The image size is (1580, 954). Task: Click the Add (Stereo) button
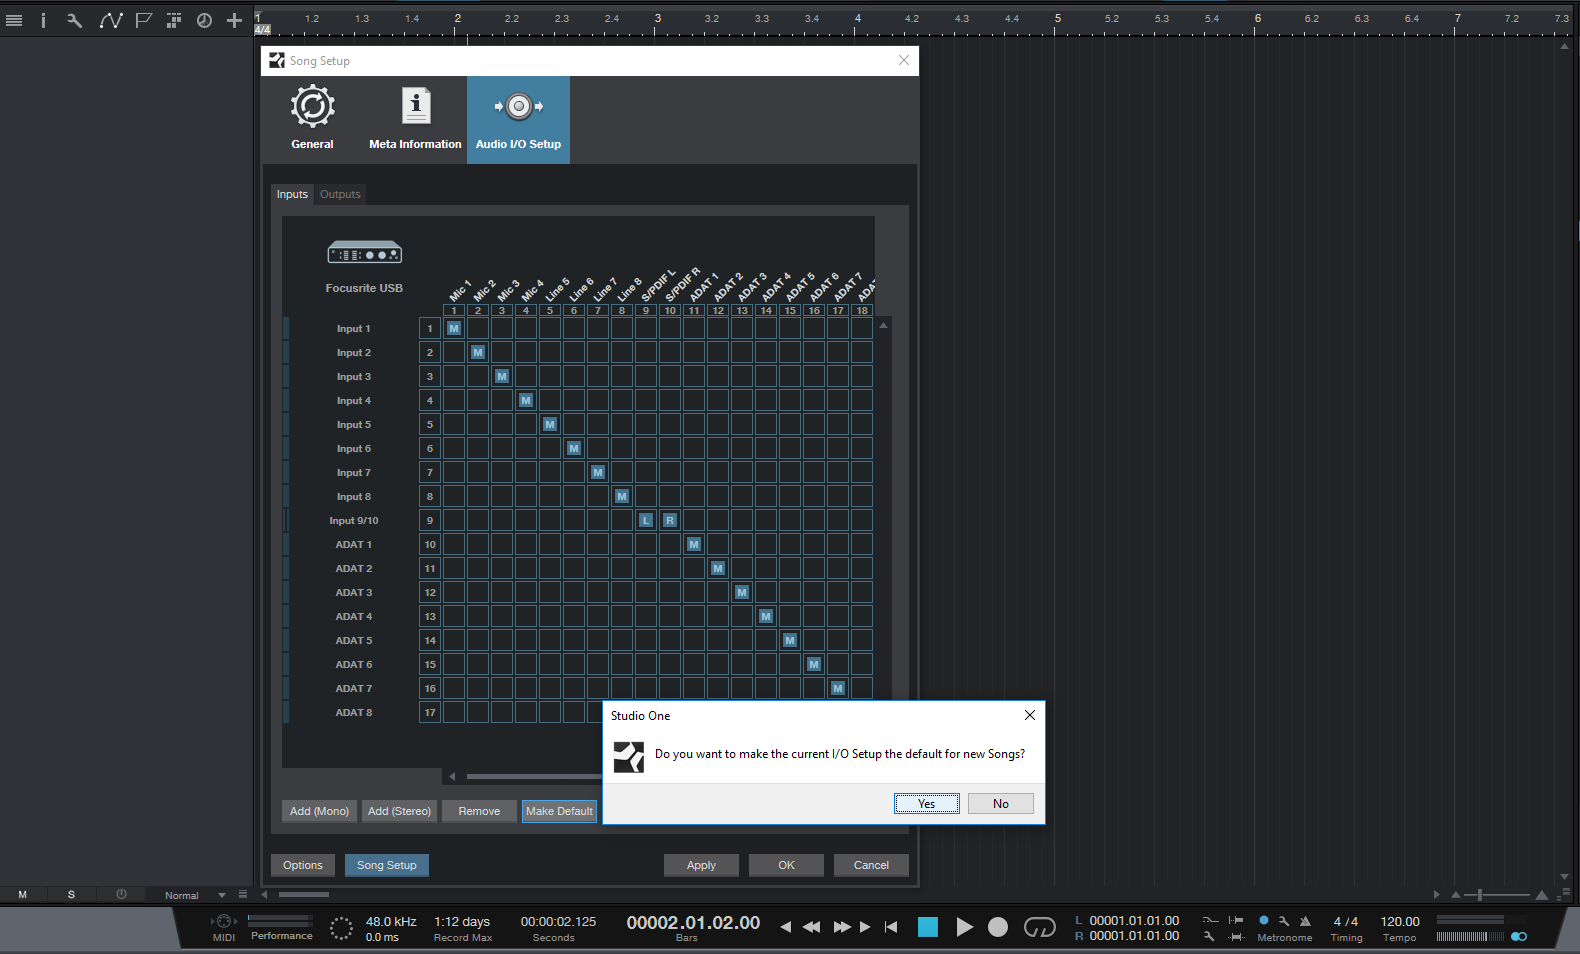pos(399,811)
